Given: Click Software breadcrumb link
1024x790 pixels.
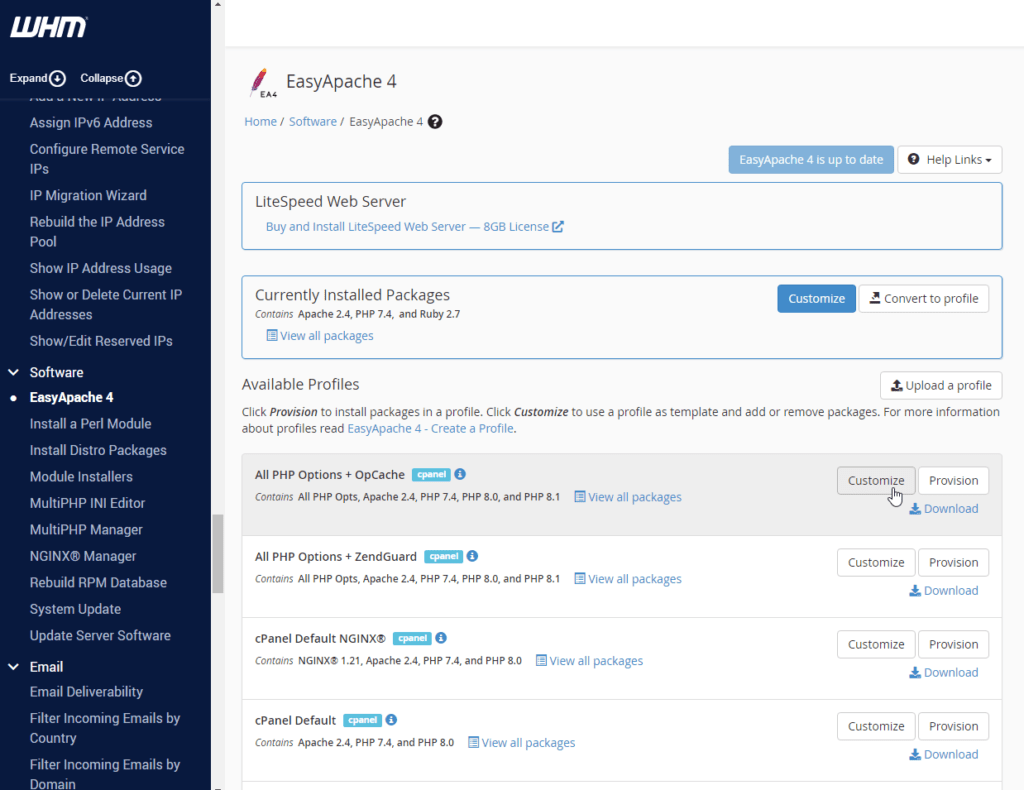Looking at the screenshot, I should click(313, 122).
